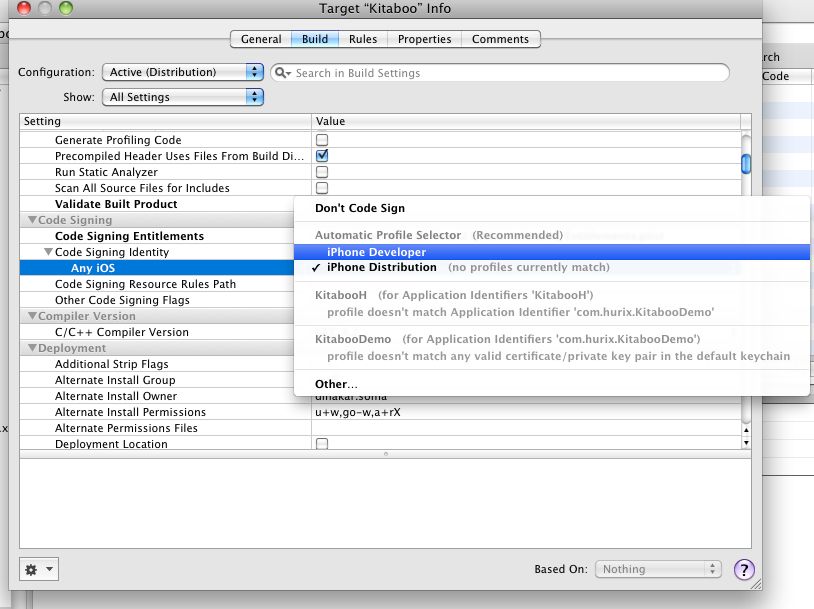The image size is (814, 609).
Task: Click the search magnifier icon in Build Settings
Action: tap(281, 73)
